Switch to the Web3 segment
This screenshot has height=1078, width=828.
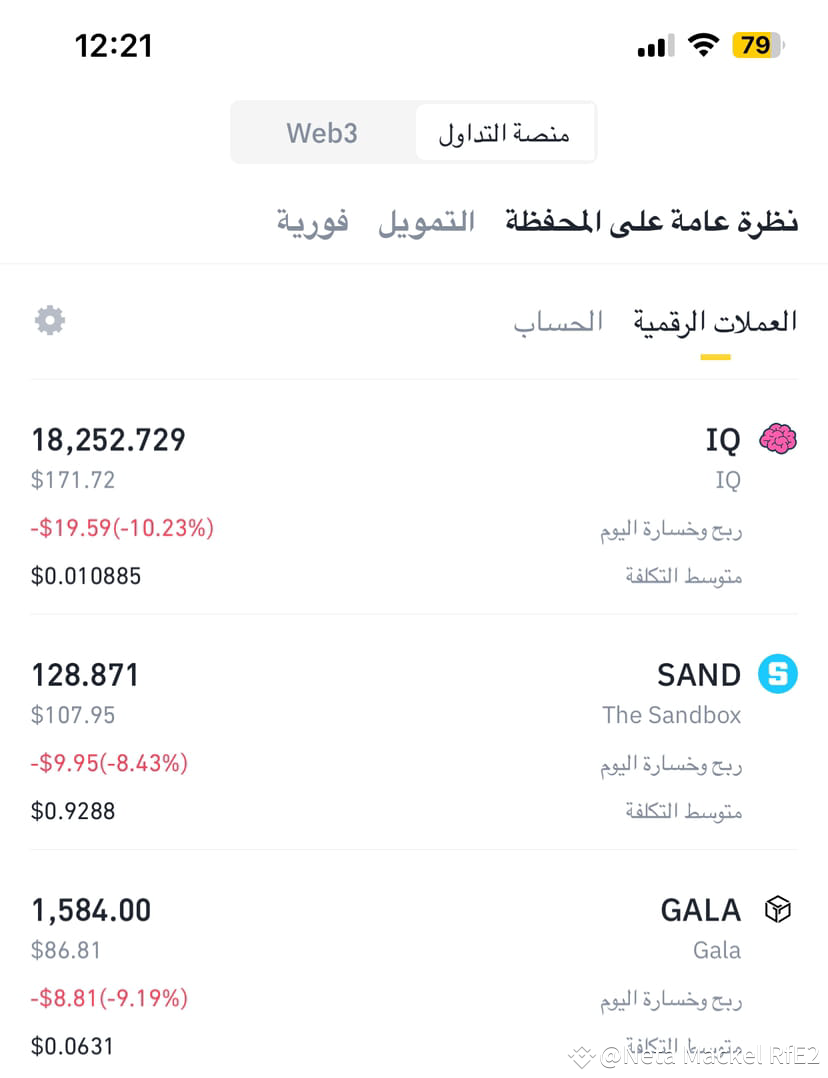[323, 133]
